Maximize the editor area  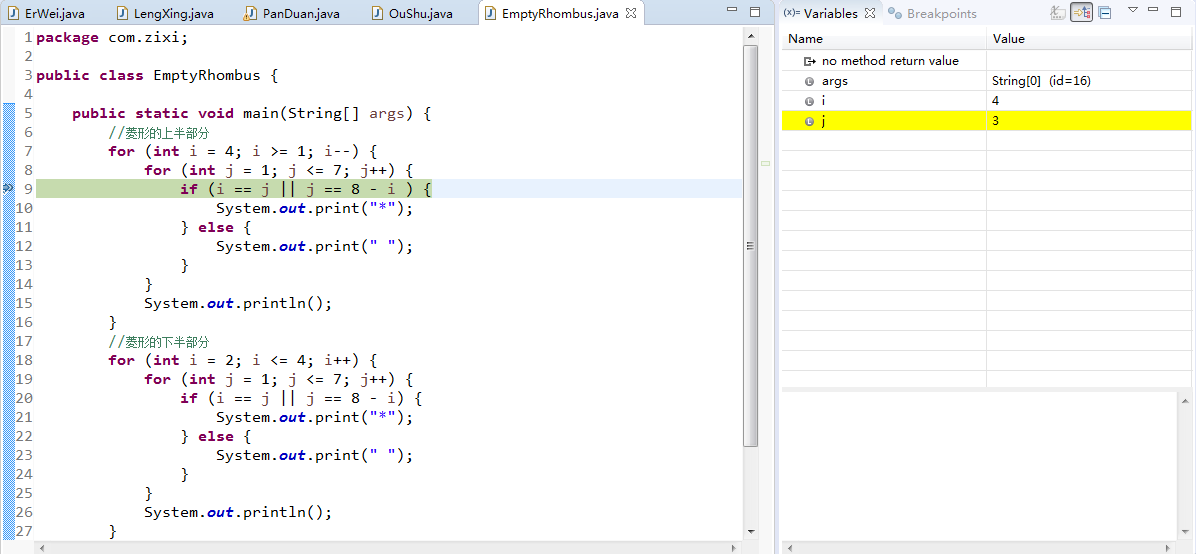pyautogui.click(x=755, y=11)
